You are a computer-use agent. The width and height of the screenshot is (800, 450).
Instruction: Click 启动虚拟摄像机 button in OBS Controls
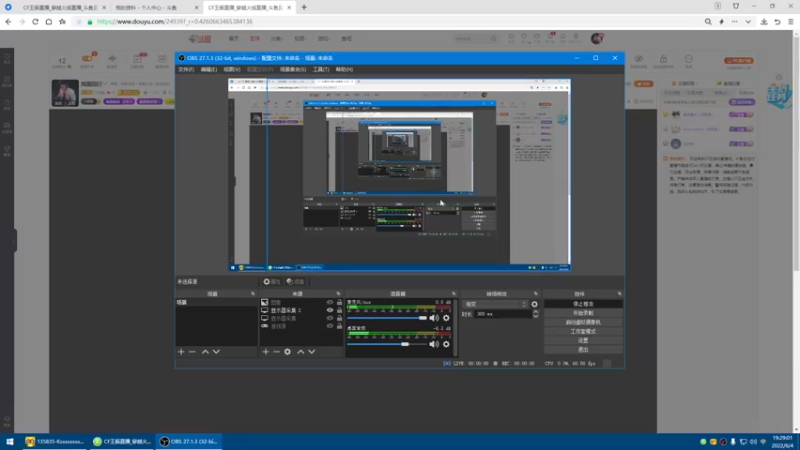pos(583,322)
